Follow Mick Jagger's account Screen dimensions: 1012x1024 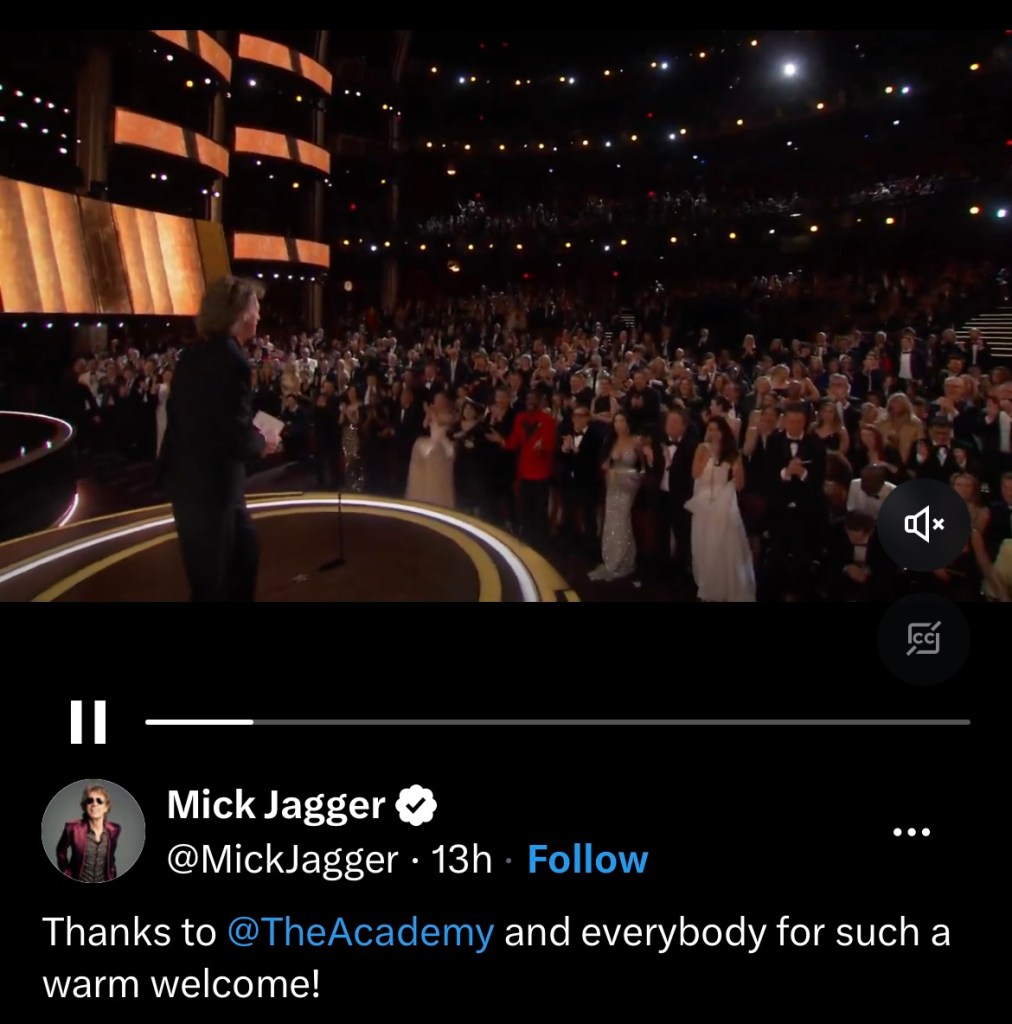588,859
